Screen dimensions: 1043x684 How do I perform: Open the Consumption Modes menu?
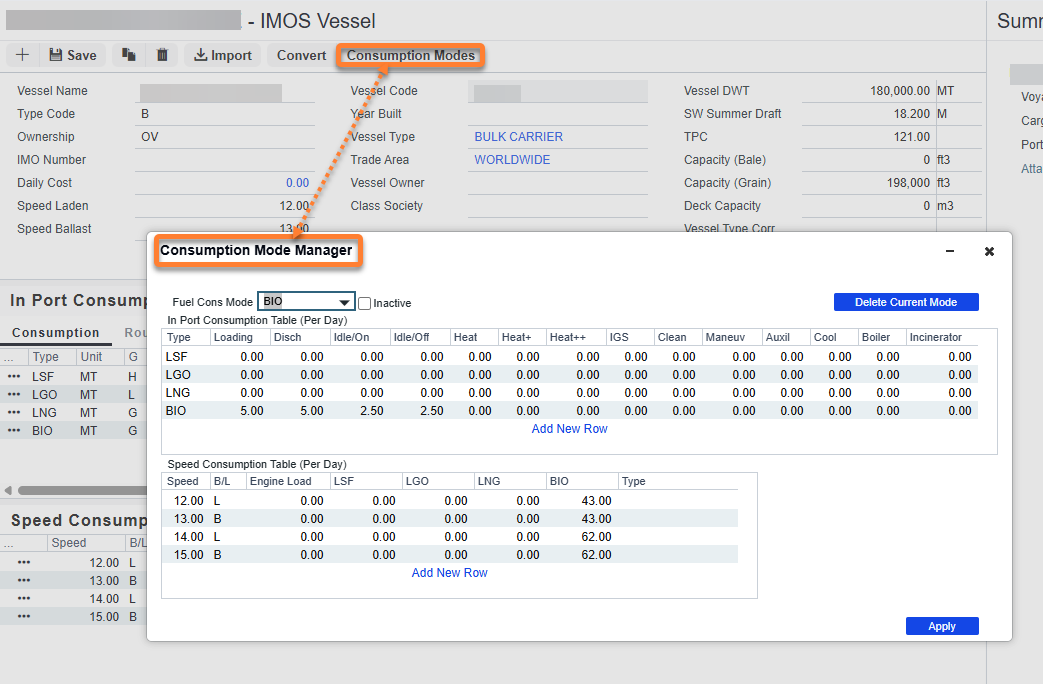(x=410, y=55)
